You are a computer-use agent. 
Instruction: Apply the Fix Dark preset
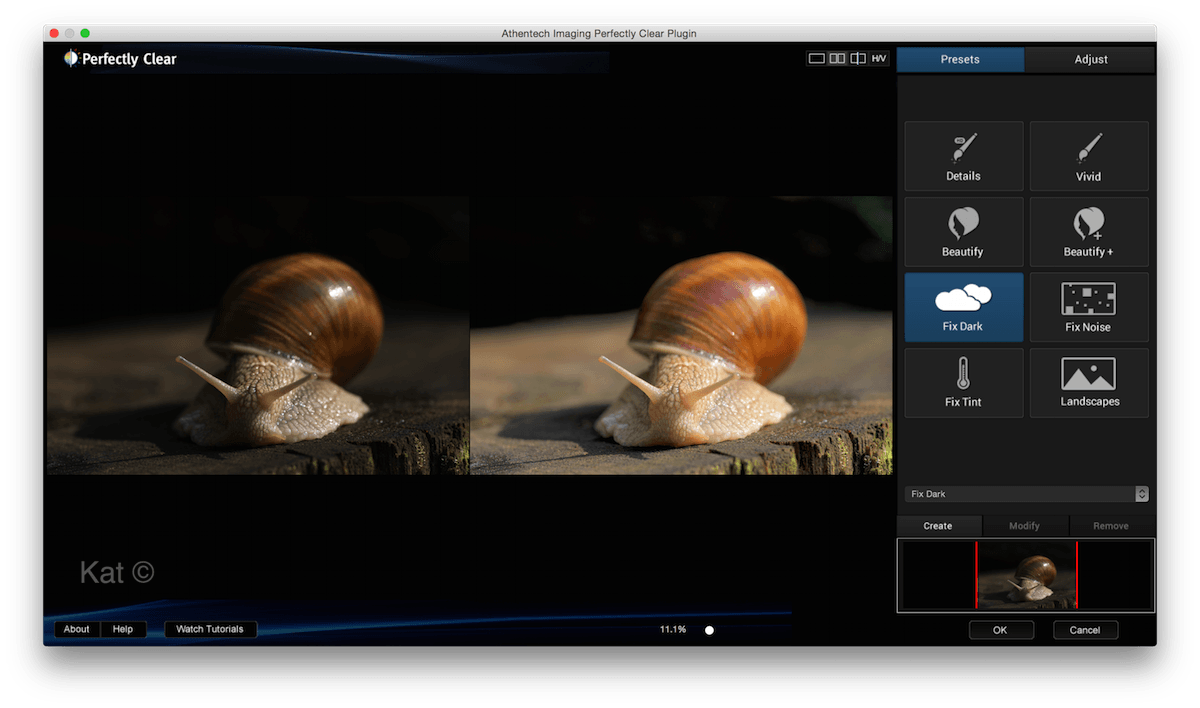tap(964, 307)
